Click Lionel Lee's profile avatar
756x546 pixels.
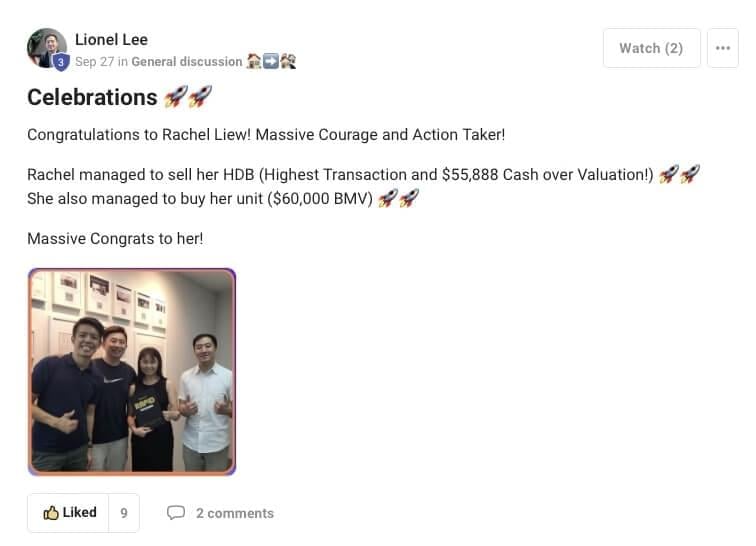tap(47, 48)
